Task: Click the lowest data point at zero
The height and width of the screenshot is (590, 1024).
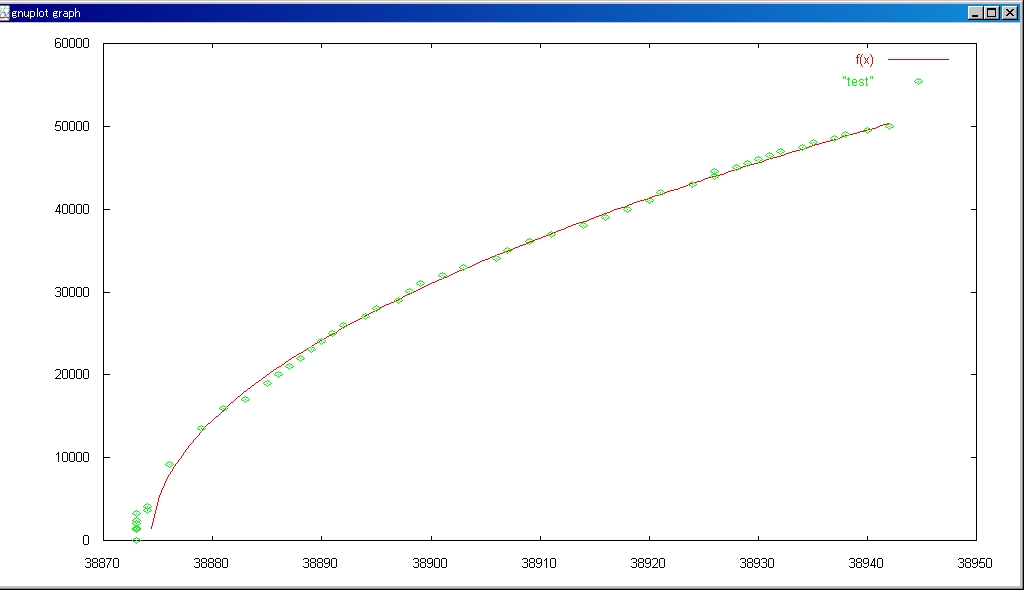Action: (136, 540)
